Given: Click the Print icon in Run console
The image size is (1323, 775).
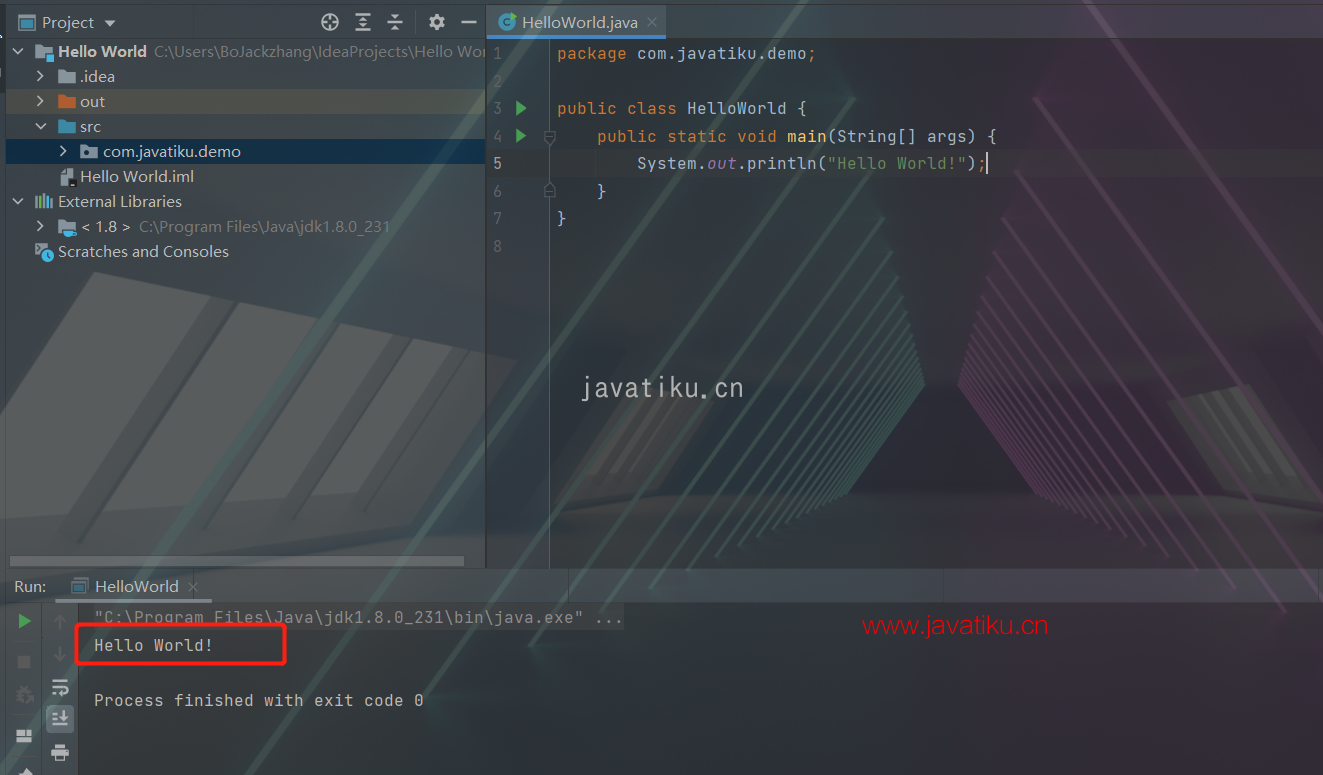Looking at the screenshot, I should (x=60, y=752).
